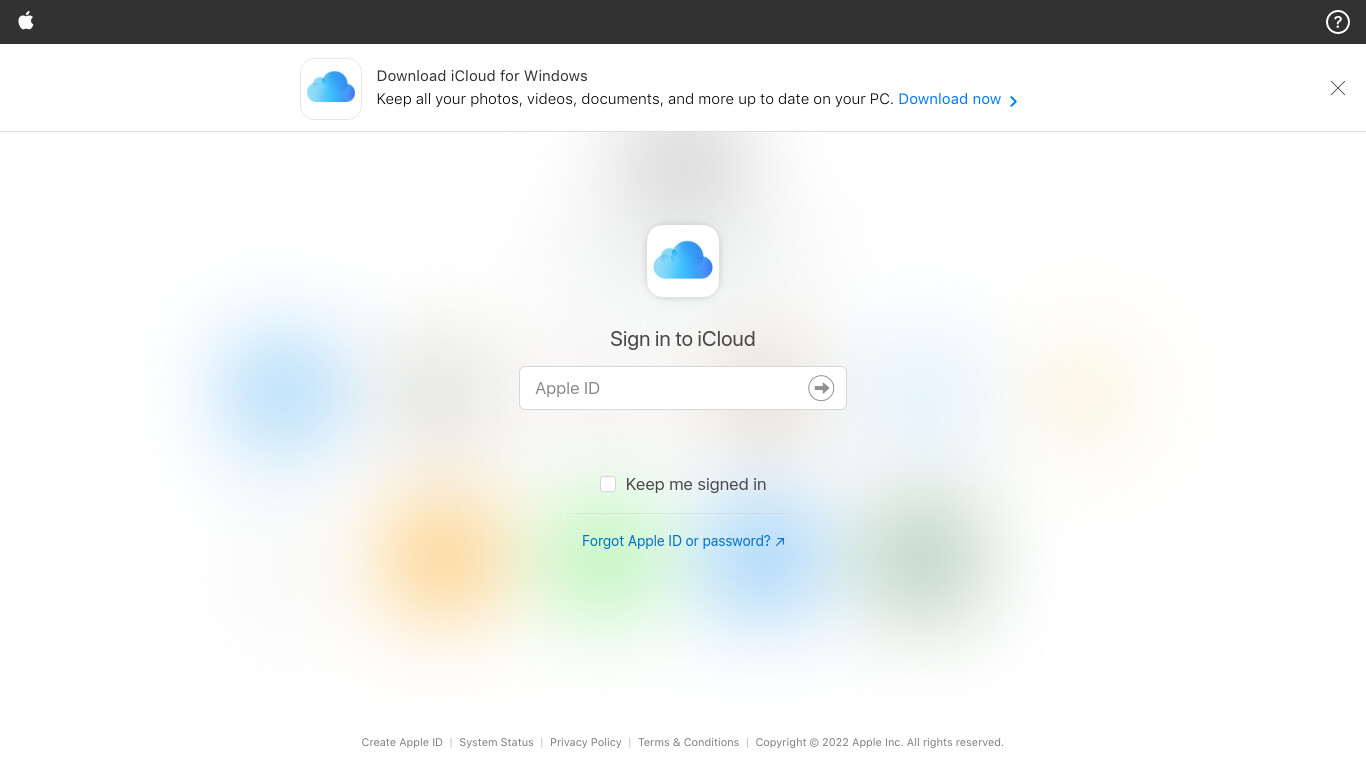This screenshot has height=768, width=1366.
Task: Open the Privacy Policy footer link
Action: click(586, 742)
